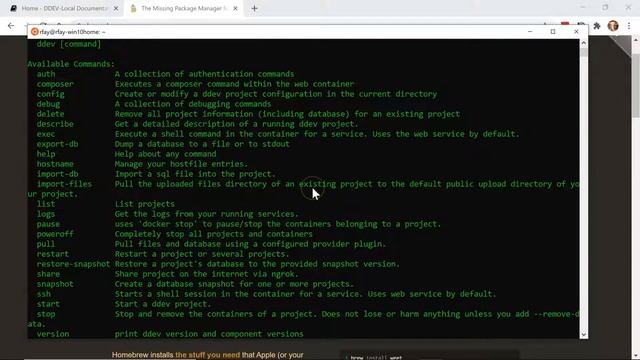Screen dimensions: 640x360
Task: Click 'List projects' description text
Action: 144,204
